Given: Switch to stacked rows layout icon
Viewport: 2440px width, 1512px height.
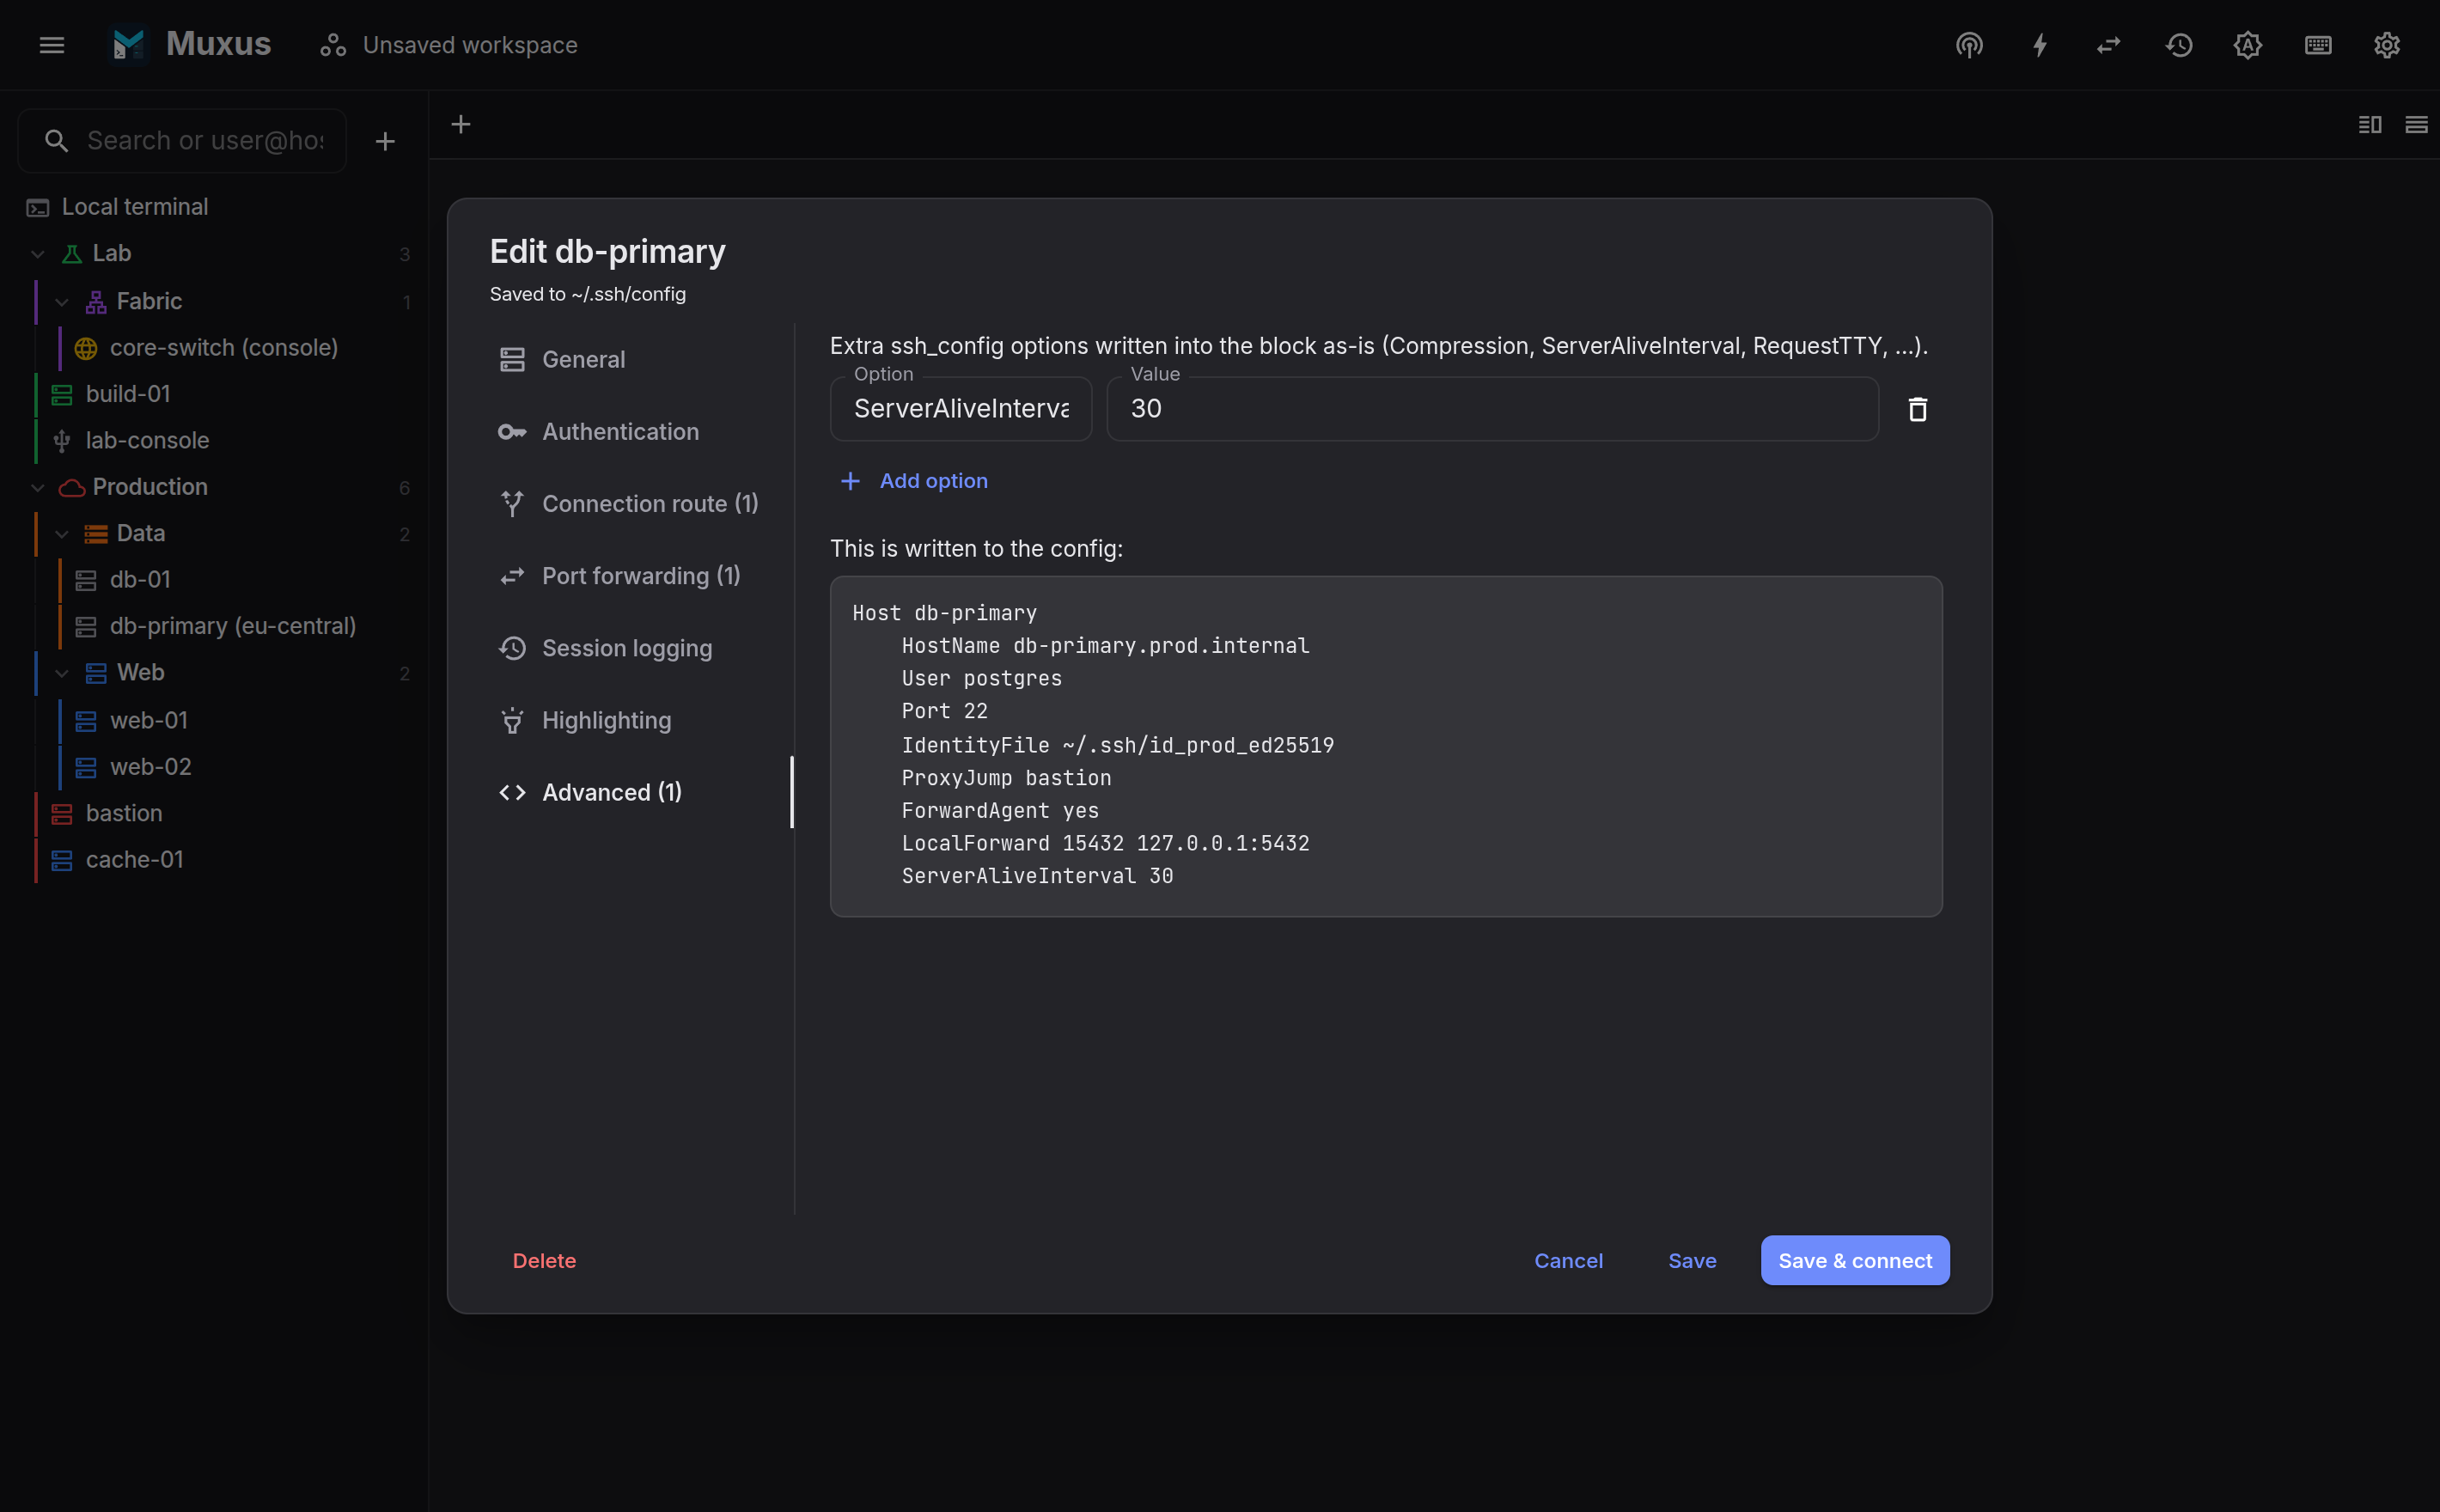Looking at the screenshot, I should pos(2416,124).
